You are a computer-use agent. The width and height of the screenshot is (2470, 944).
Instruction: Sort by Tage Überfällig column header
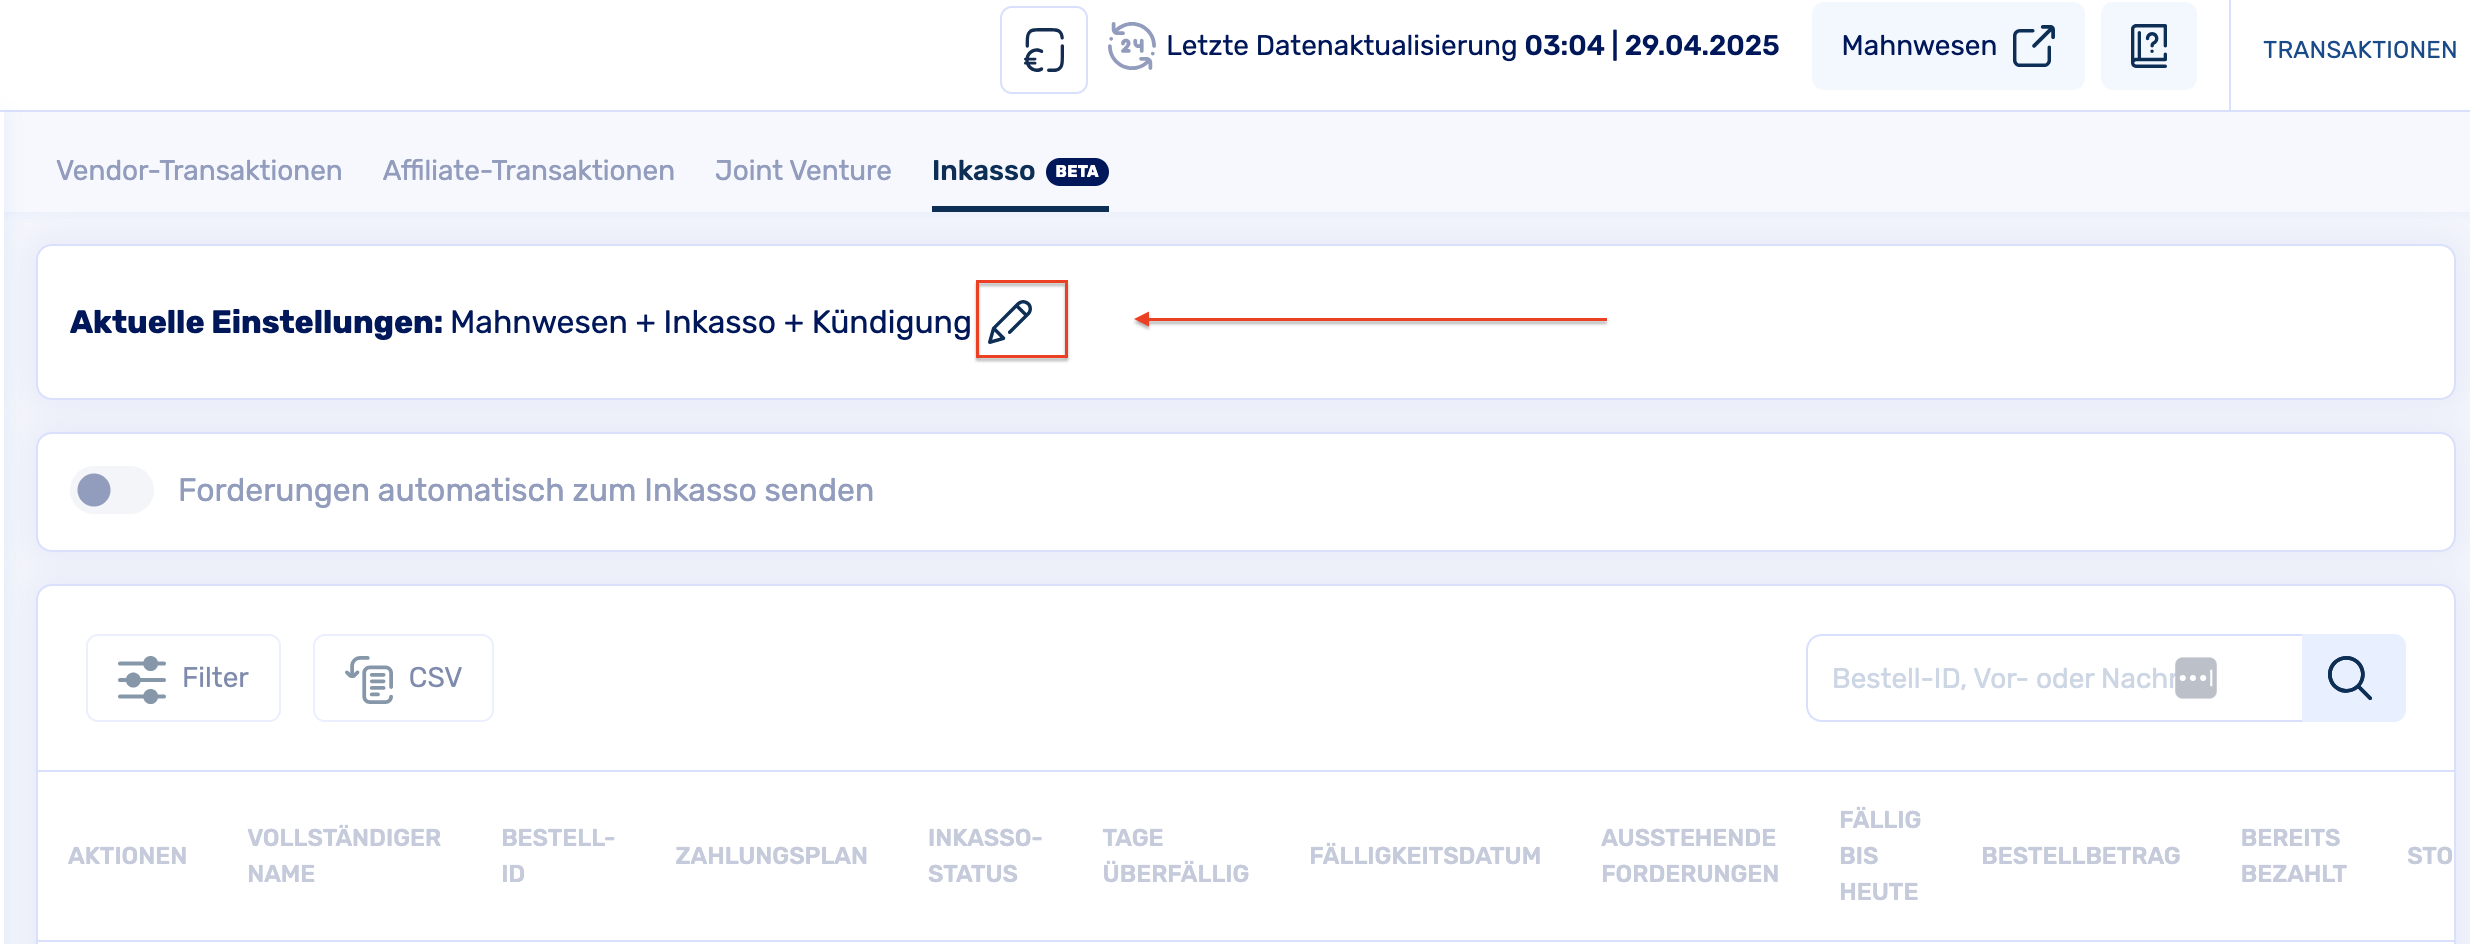(1175, 856)
